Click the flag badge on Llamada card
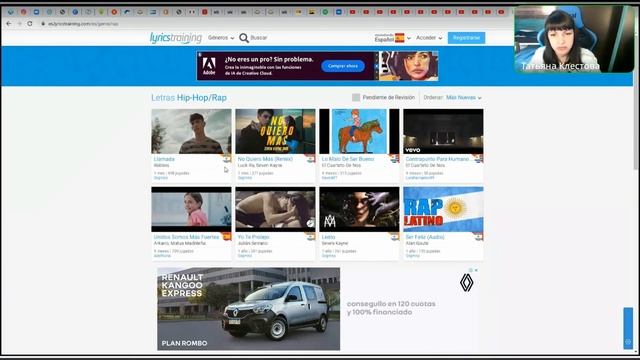 227,159
